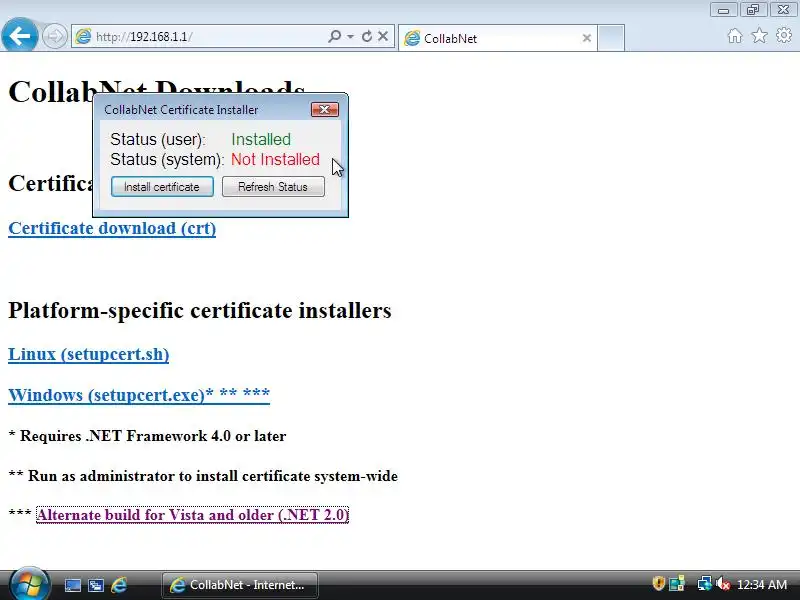Screen dimensions: 800x600
Task: Open Certificate download (crt) link
Action: [112, 228]
